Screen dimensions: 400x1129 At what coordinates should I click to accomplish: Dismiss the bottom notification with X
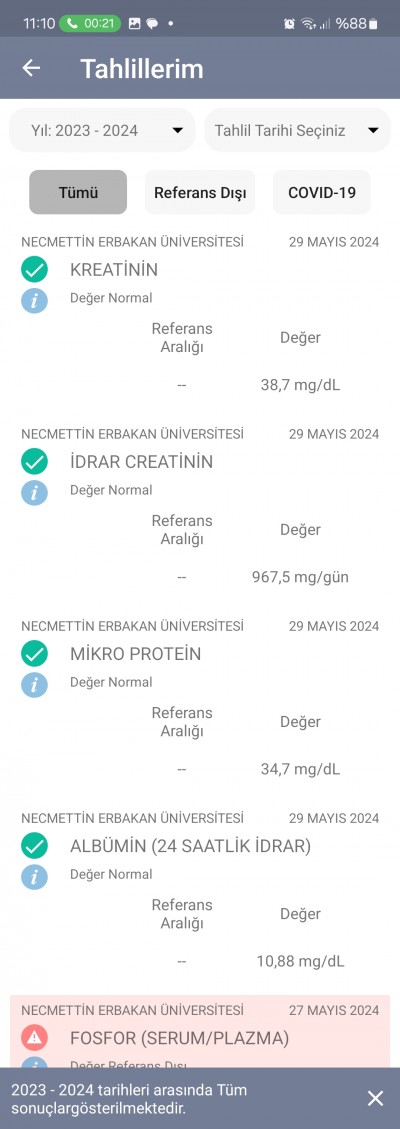[x=376, y=1098]
